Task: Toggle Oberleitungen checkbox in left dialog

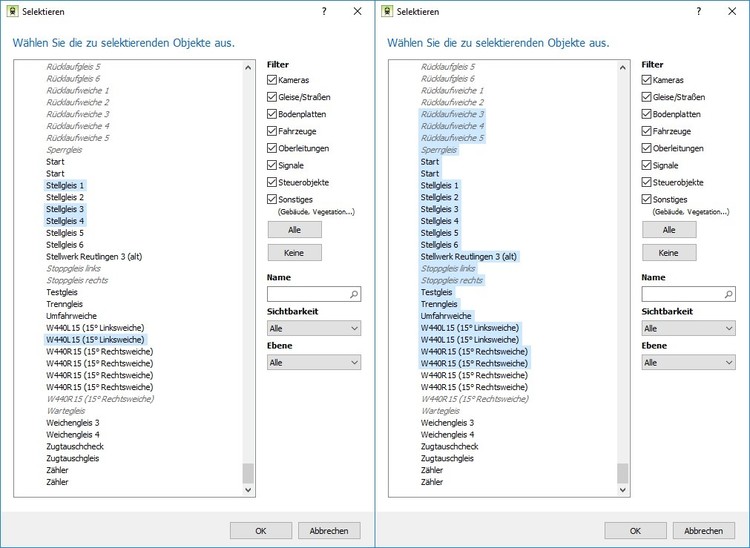Action: tap(272, 148)
